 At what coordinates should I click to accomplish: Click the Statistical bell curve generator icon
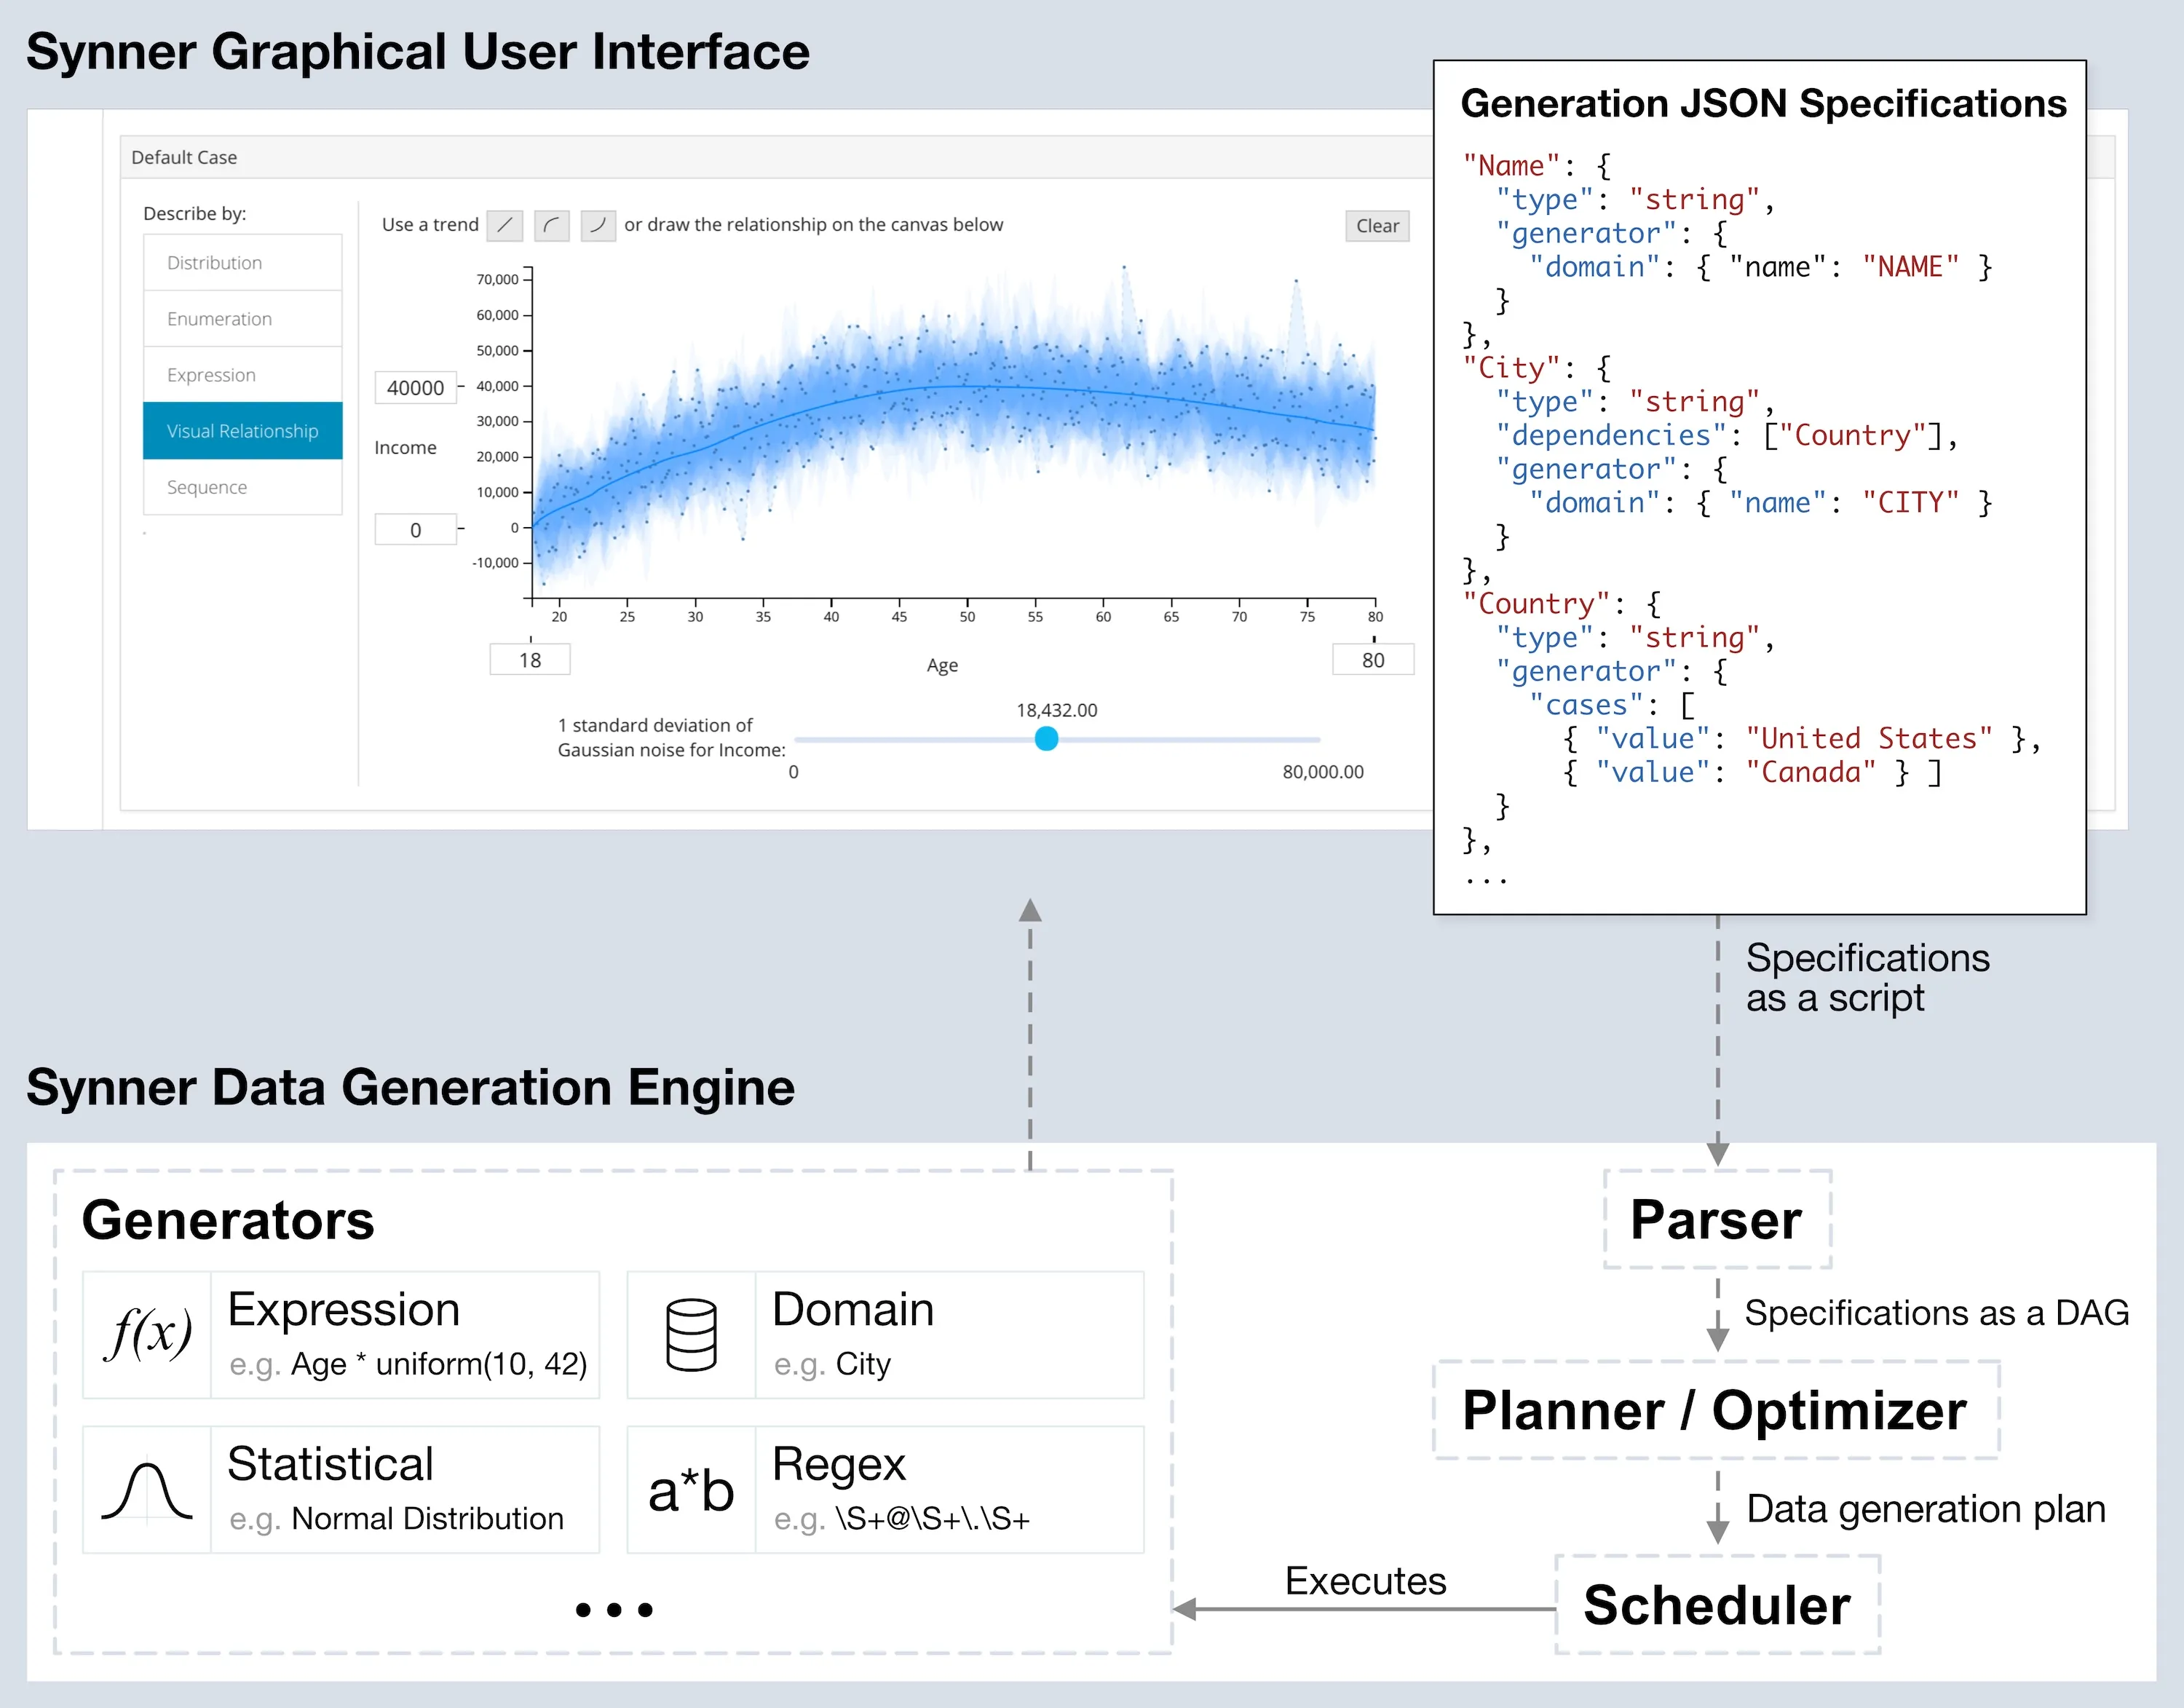click(146, 1490)
